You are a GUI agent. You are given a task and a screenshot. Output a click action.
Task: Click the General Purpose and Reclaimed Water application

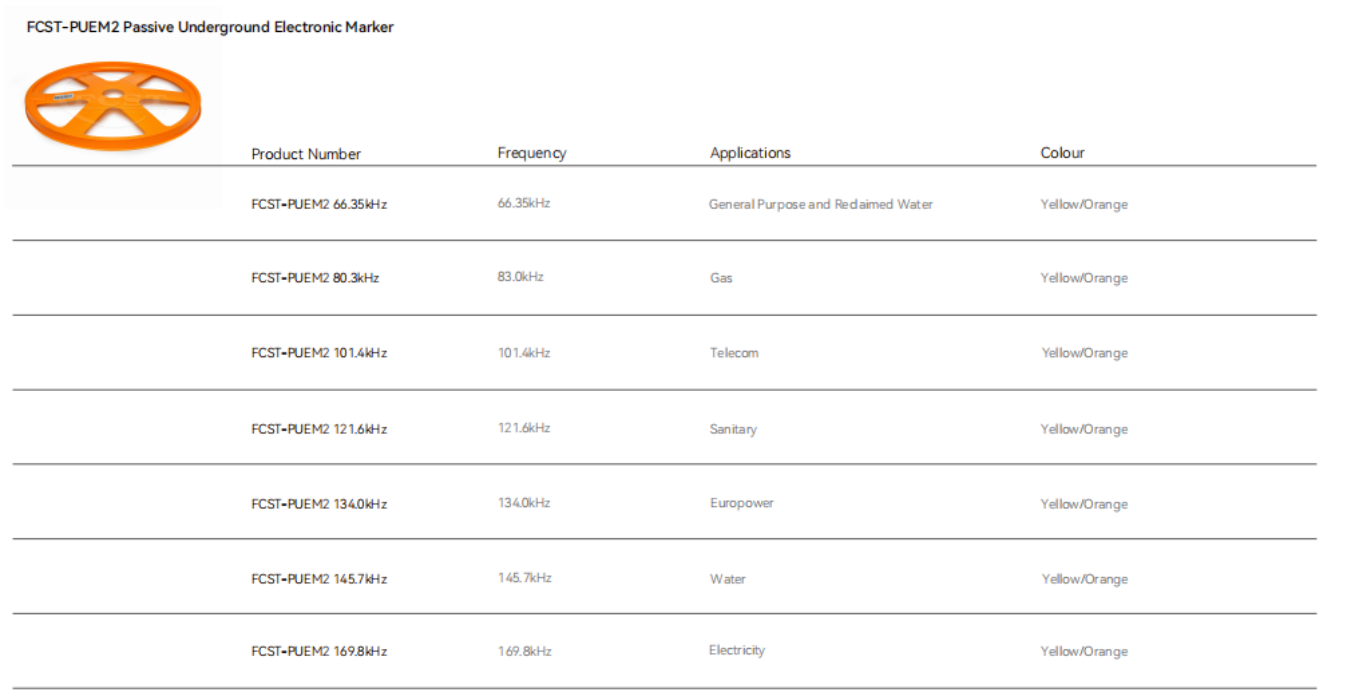point(820,204)
